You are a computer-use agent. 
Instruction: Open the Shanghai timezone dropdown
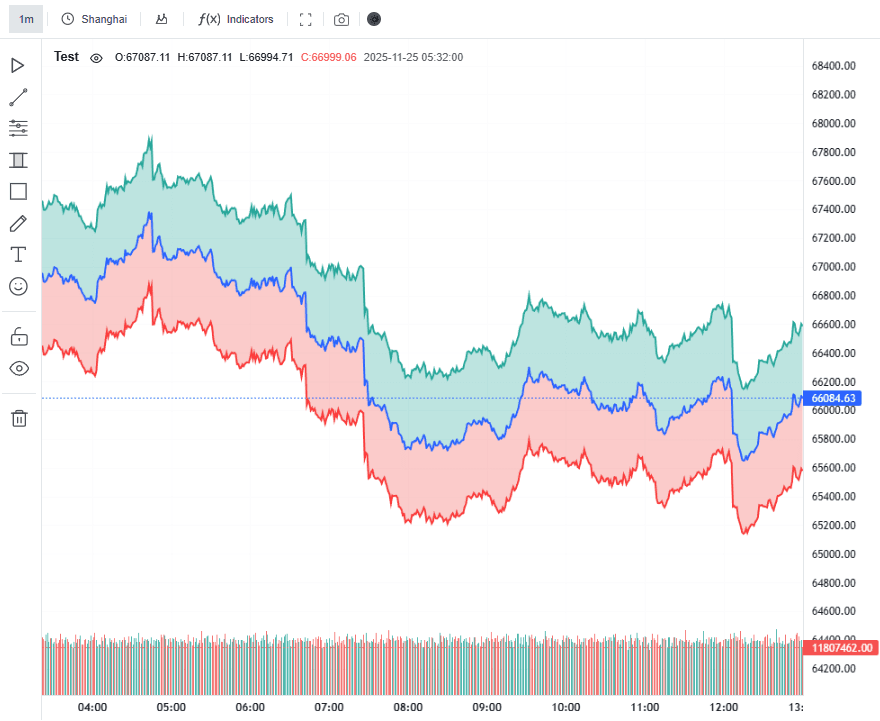point(94,19)
